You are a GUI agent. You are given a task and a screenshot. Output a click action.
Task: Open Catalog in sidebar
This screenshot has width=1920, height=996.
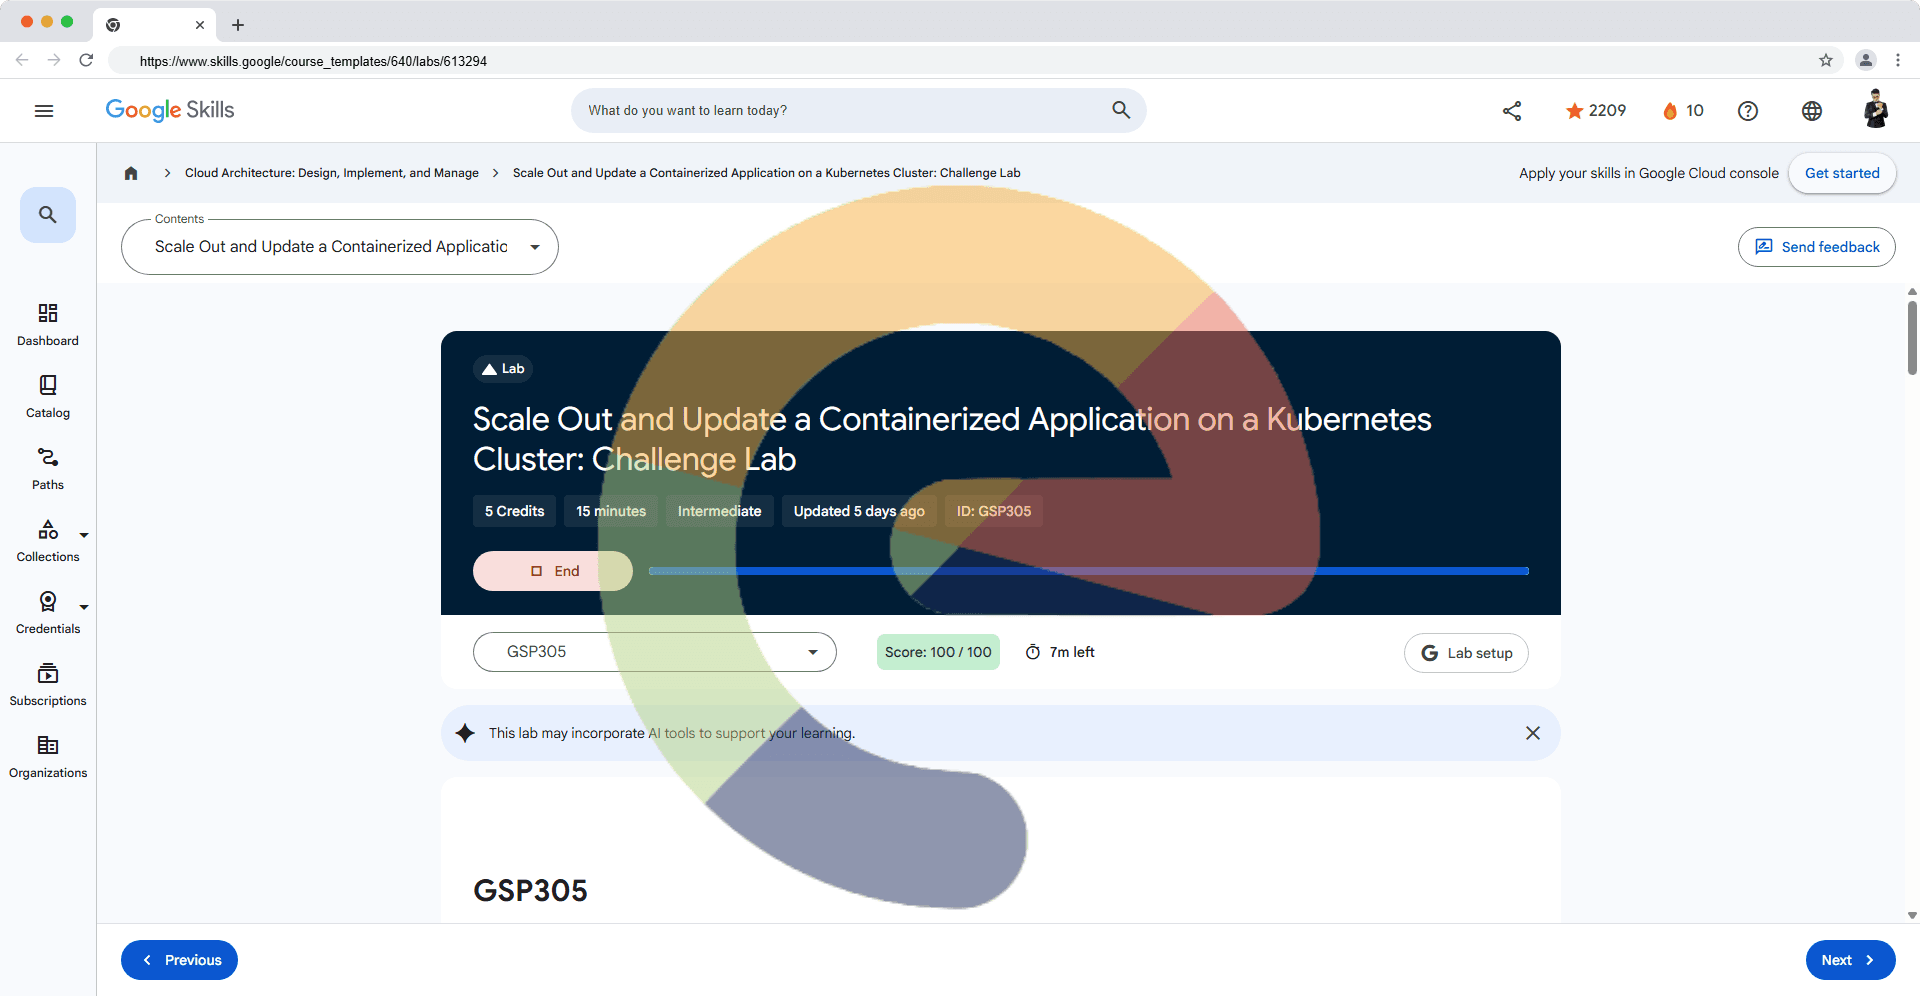(48, 397)
